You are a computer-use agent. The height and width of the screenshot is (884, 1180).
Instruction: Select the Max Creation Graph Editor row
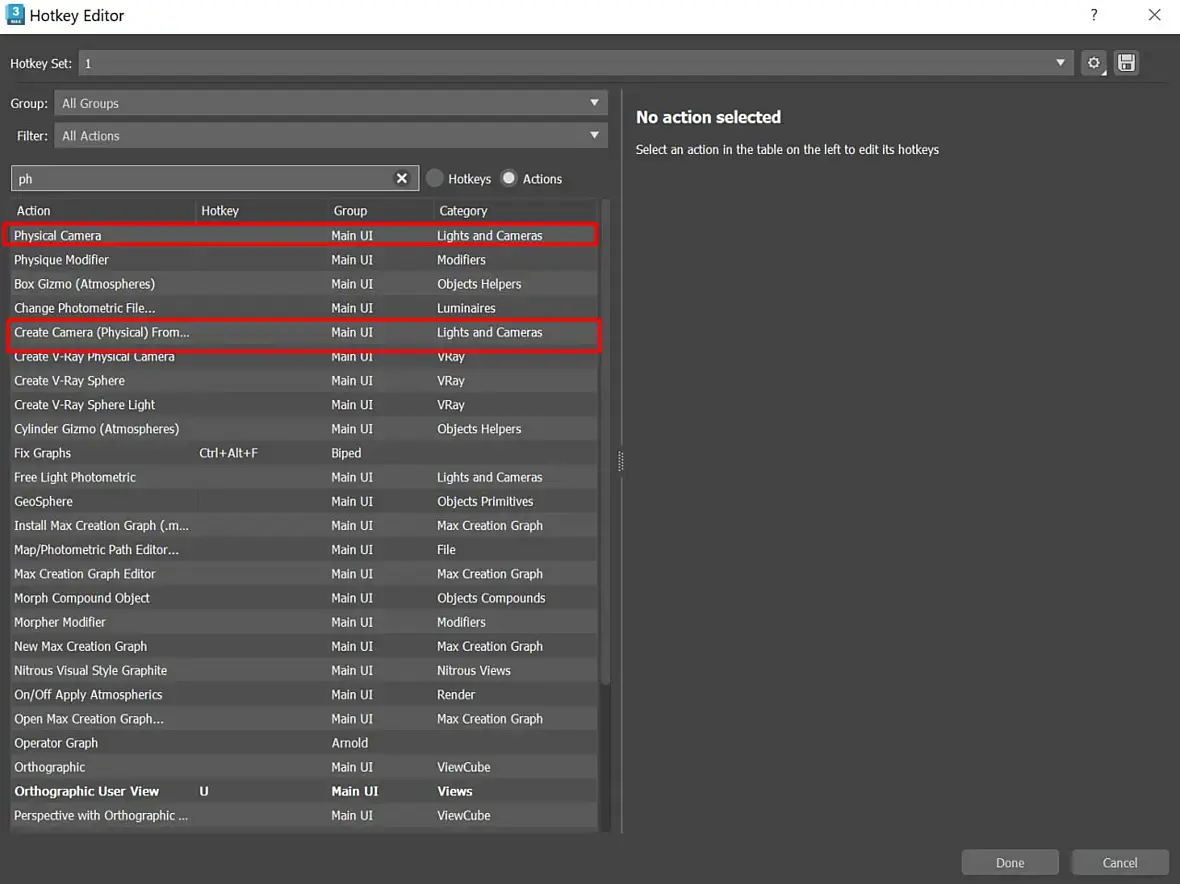pos(304,573)
